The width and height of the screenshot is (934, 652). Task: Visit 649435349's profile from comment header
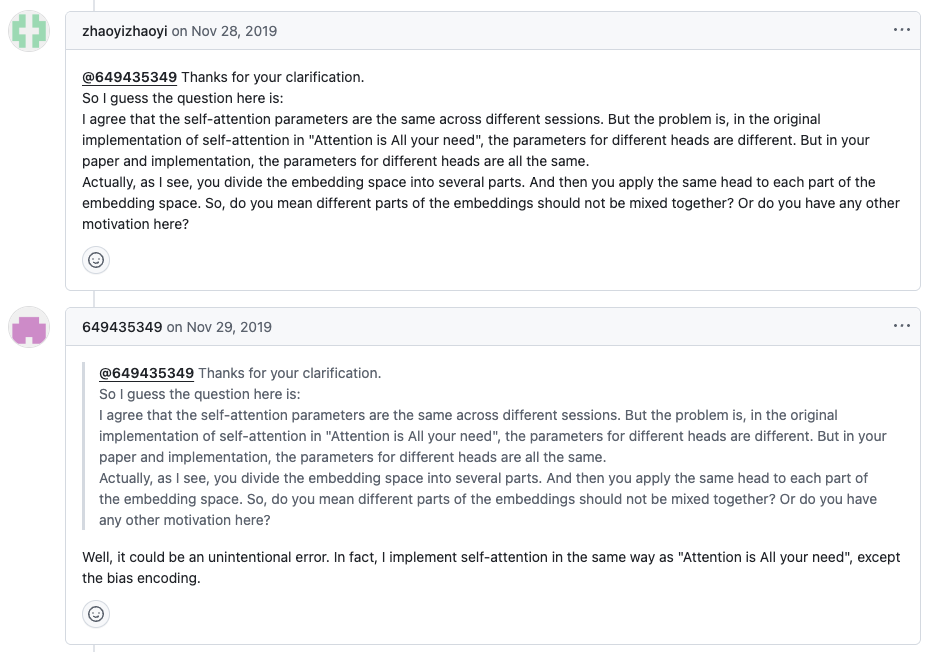click(x=122, y=327)
